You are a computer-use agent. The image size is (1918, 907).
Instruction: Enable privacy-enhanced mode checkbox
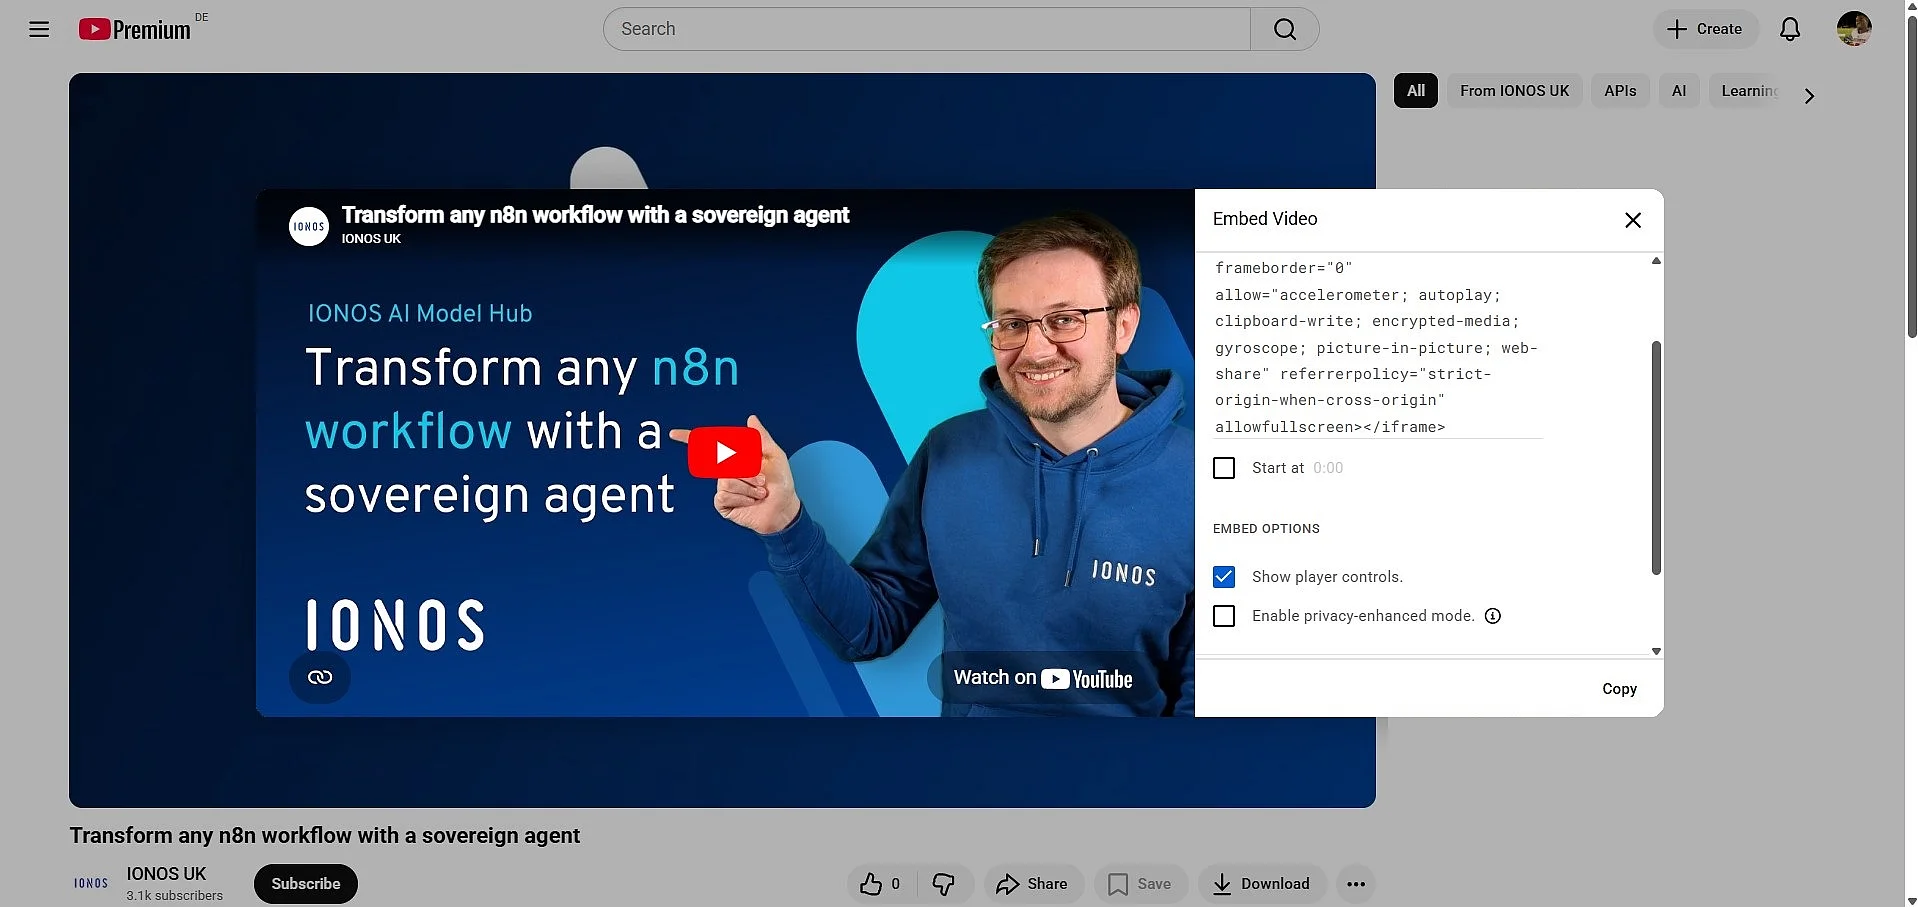[1224, 616]
